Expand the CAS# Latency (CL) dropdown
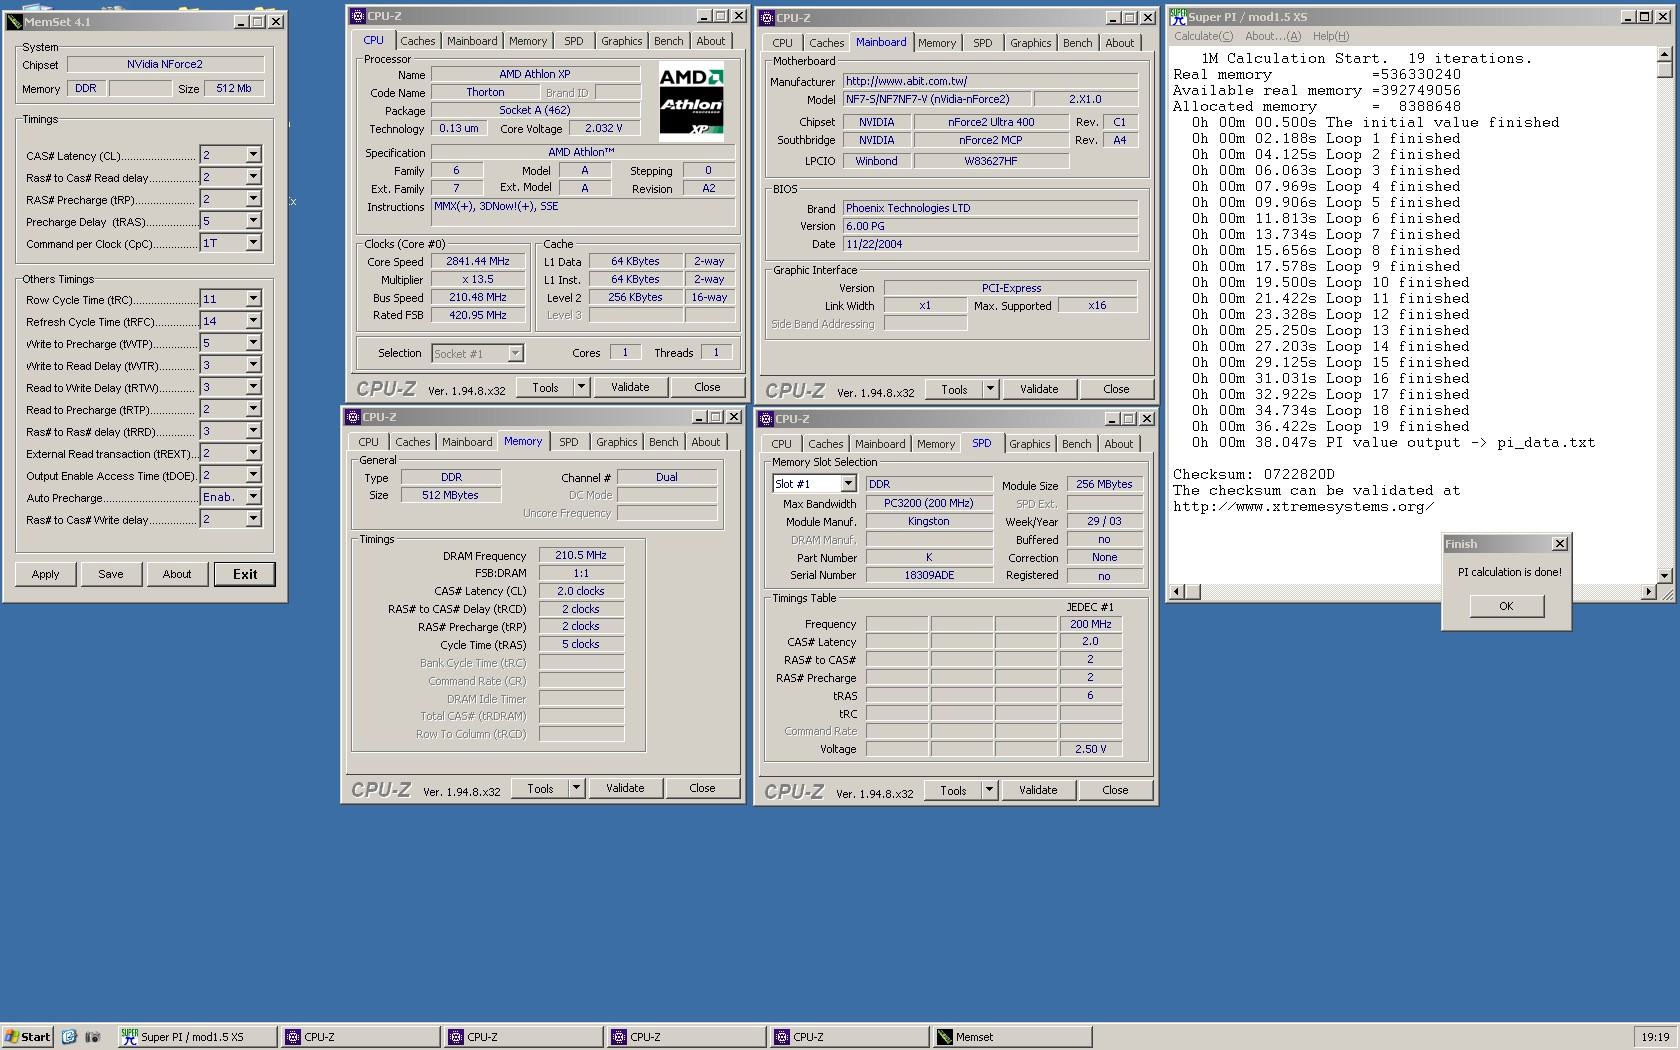Image resolution: width=1680 pixels, height=1050 pixels. click(x=253, y=155)
